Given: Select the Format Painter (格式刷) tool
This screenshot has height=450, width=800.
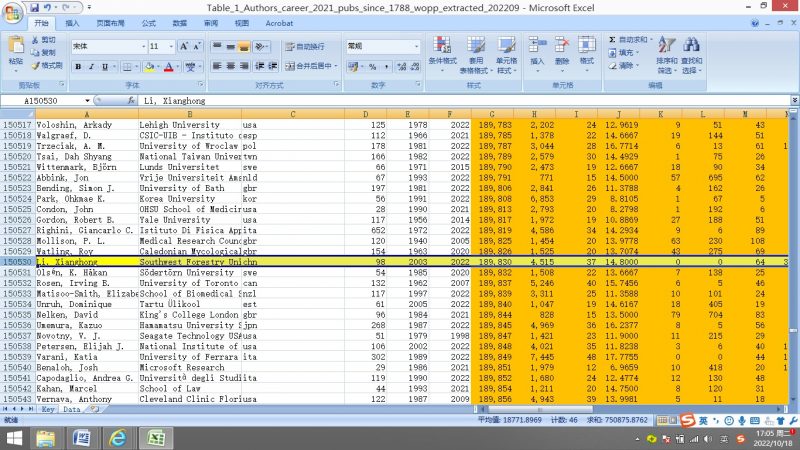Looking at the screenshot, I should point(43,65).
